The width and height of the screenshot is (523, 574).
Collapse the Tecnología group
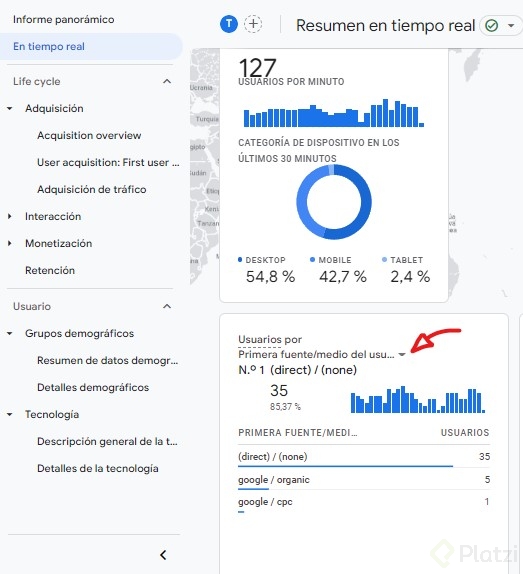coord(10,414)
